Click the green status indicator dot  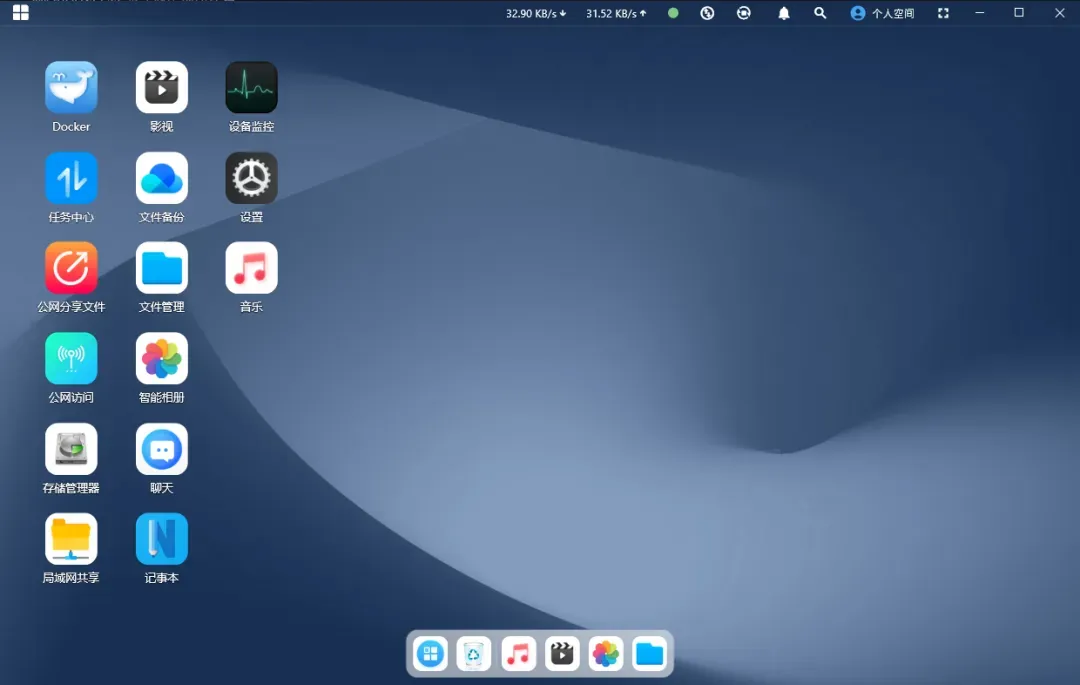(673, 13)
